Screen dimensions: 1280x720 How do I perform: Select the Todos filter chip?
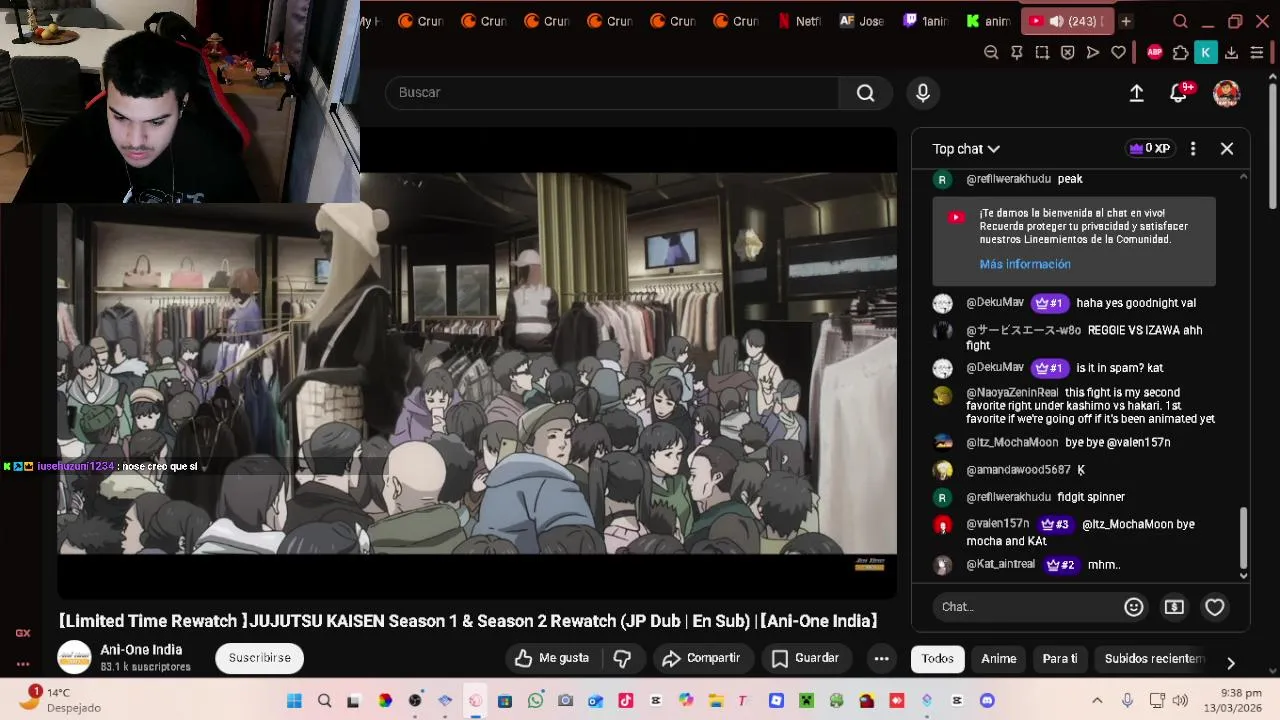(937, 659)
